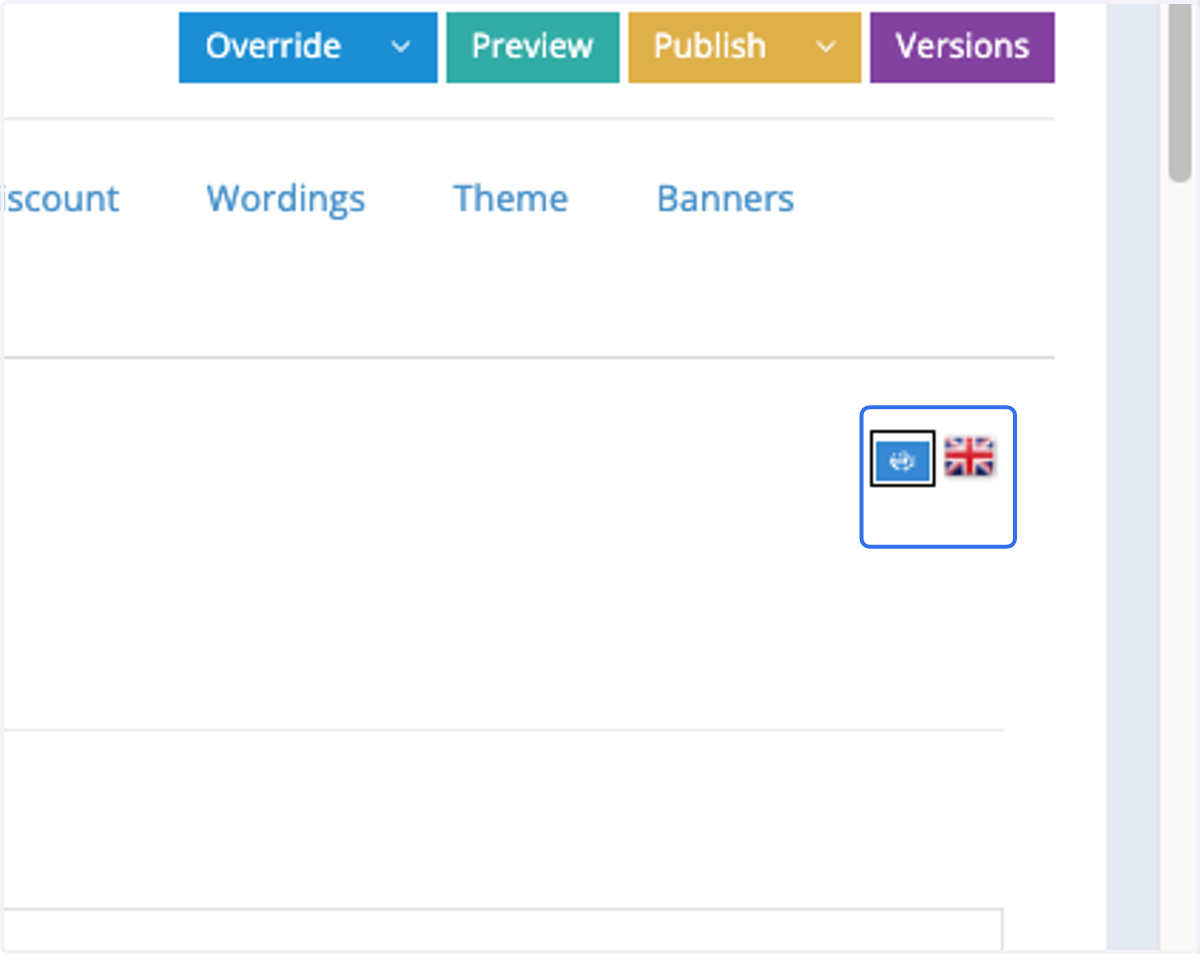Switch to the Theme tab
This screenshot has width=1200, height=954.
(511, 198)
